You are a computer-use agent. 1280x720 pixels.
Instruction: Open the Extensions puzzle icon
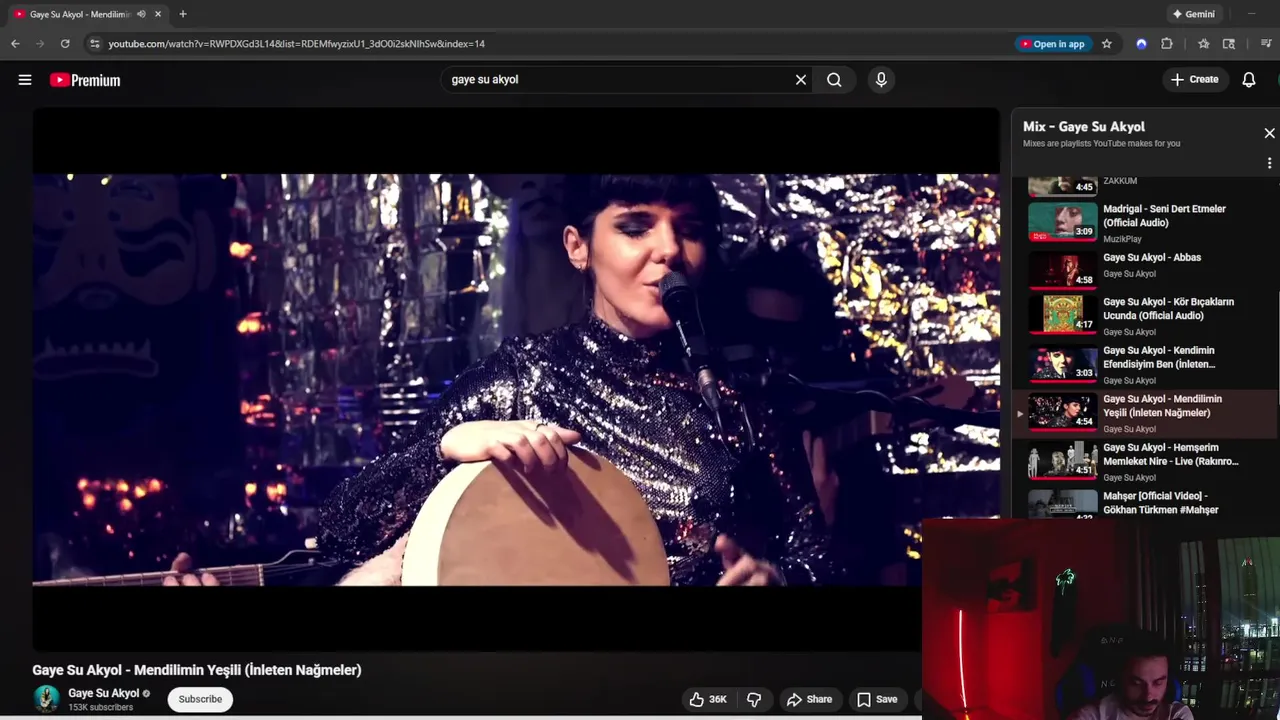(1167, 44)
